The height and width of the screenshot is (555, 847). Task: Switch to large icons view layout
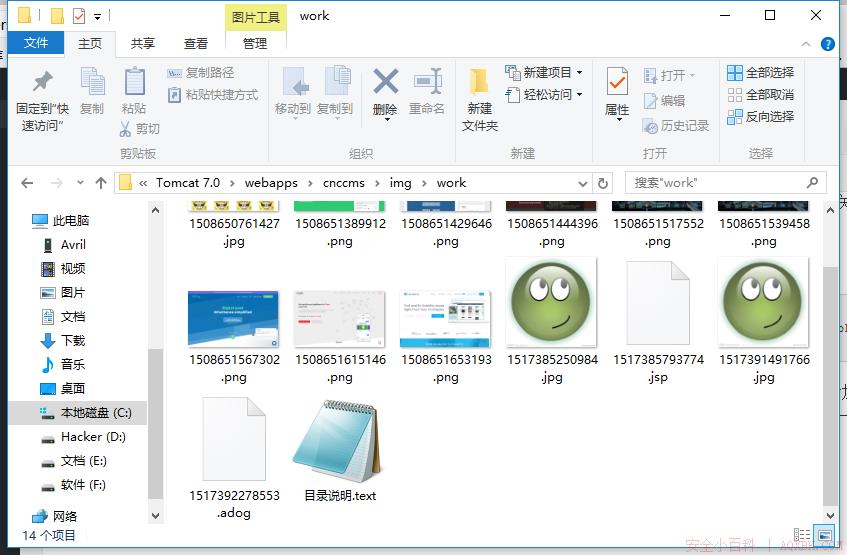[825, 535]
